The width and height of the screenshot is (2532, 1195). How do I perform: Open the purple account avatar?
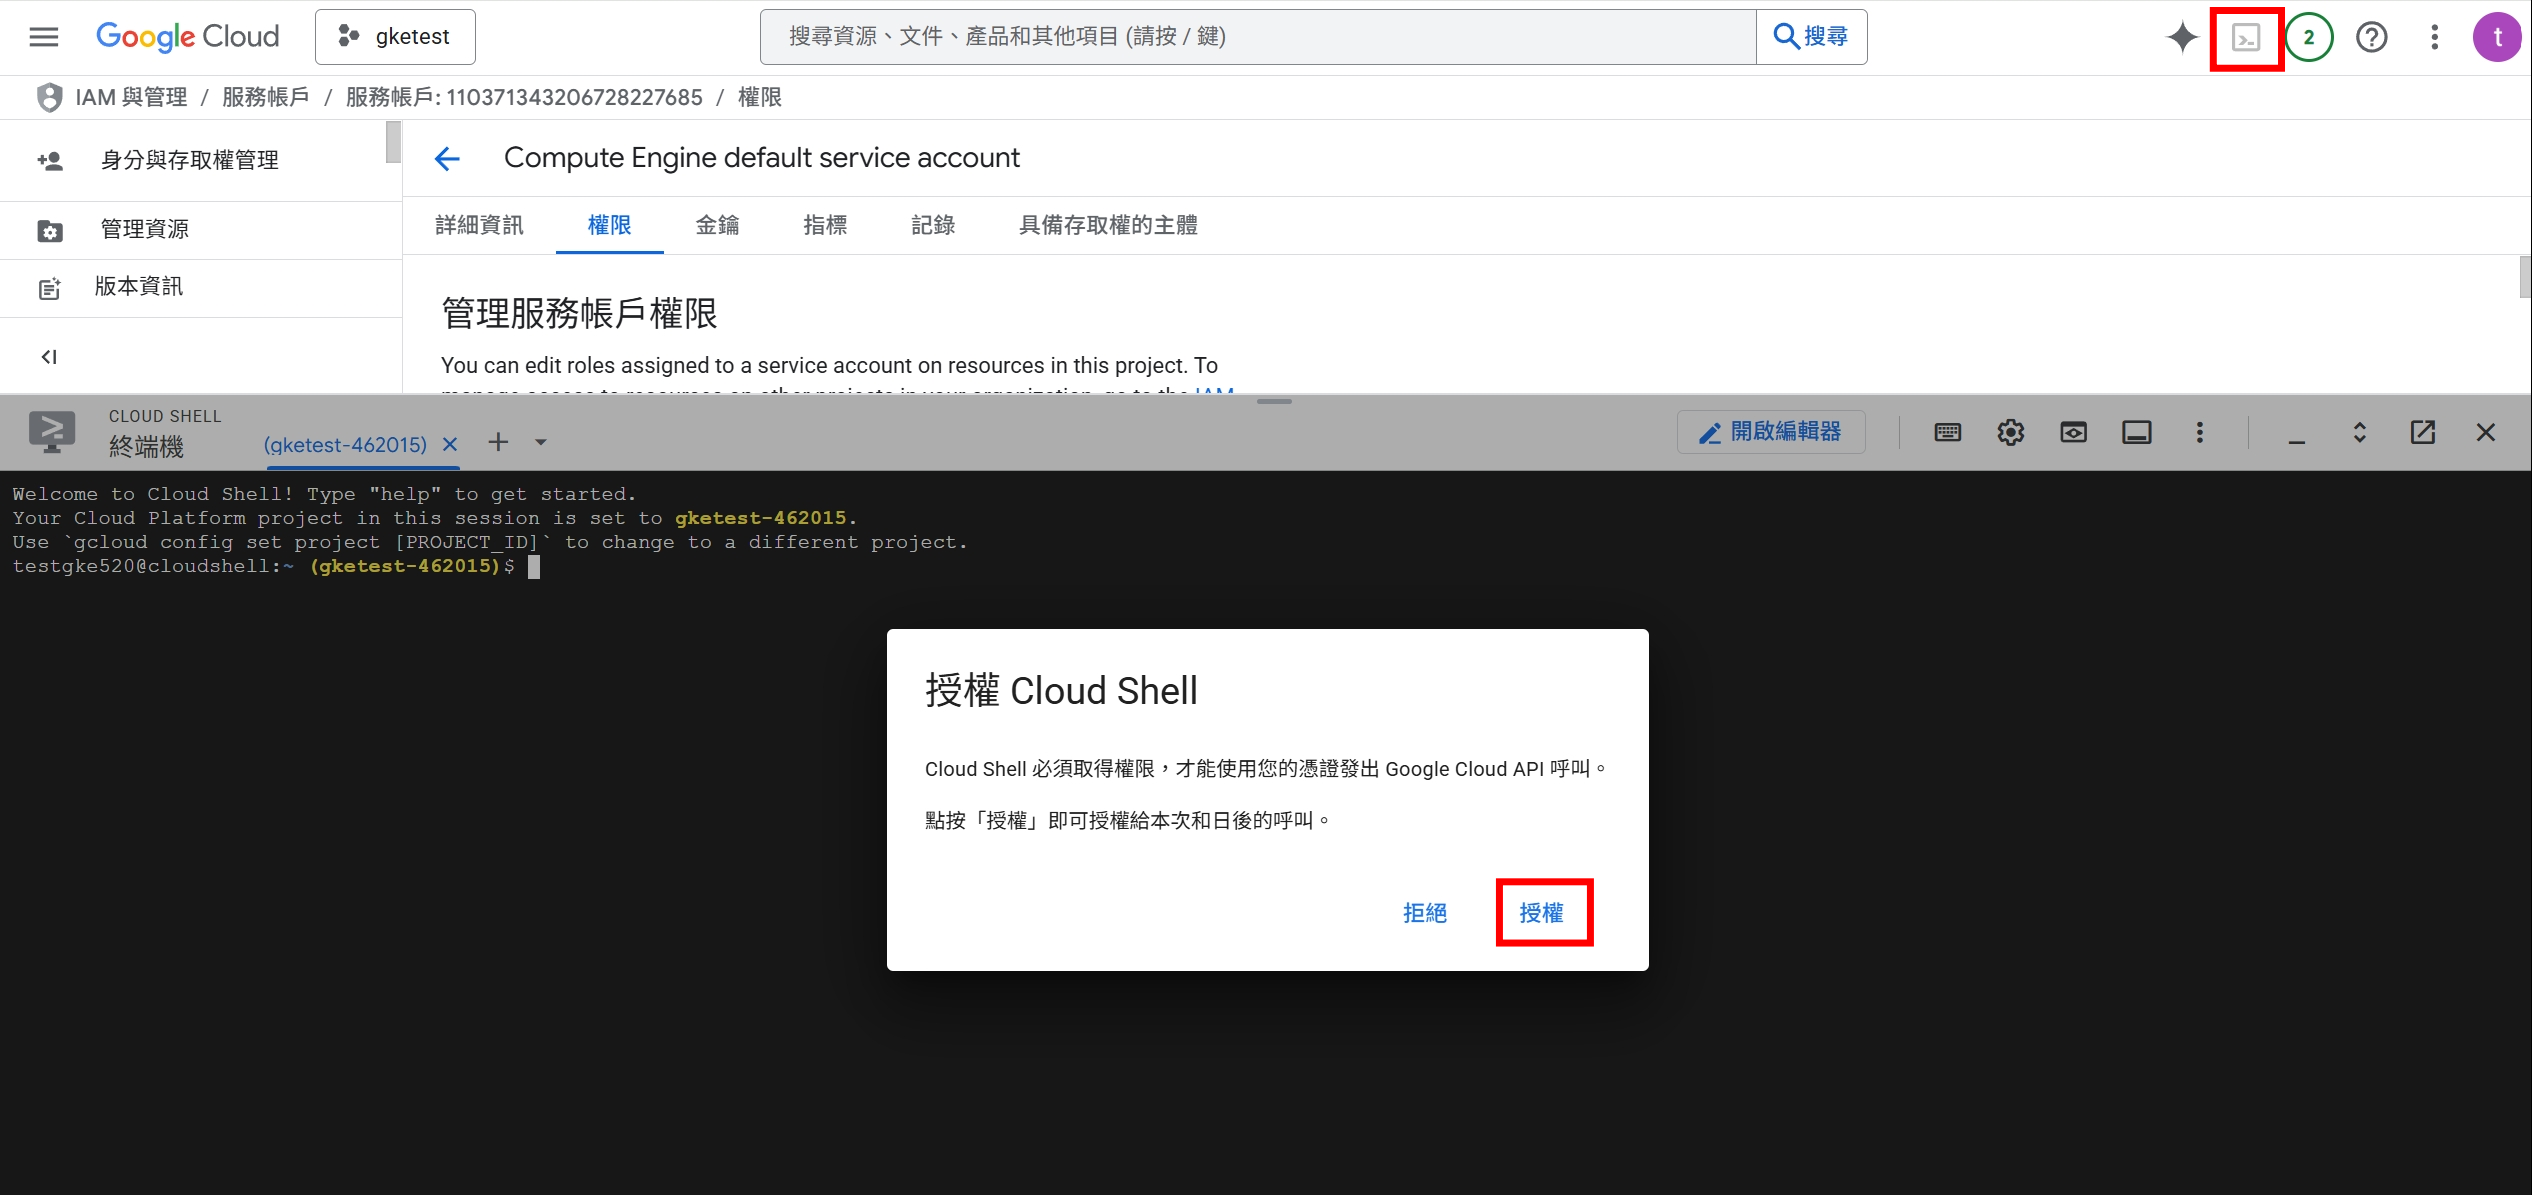(2497, 37)
